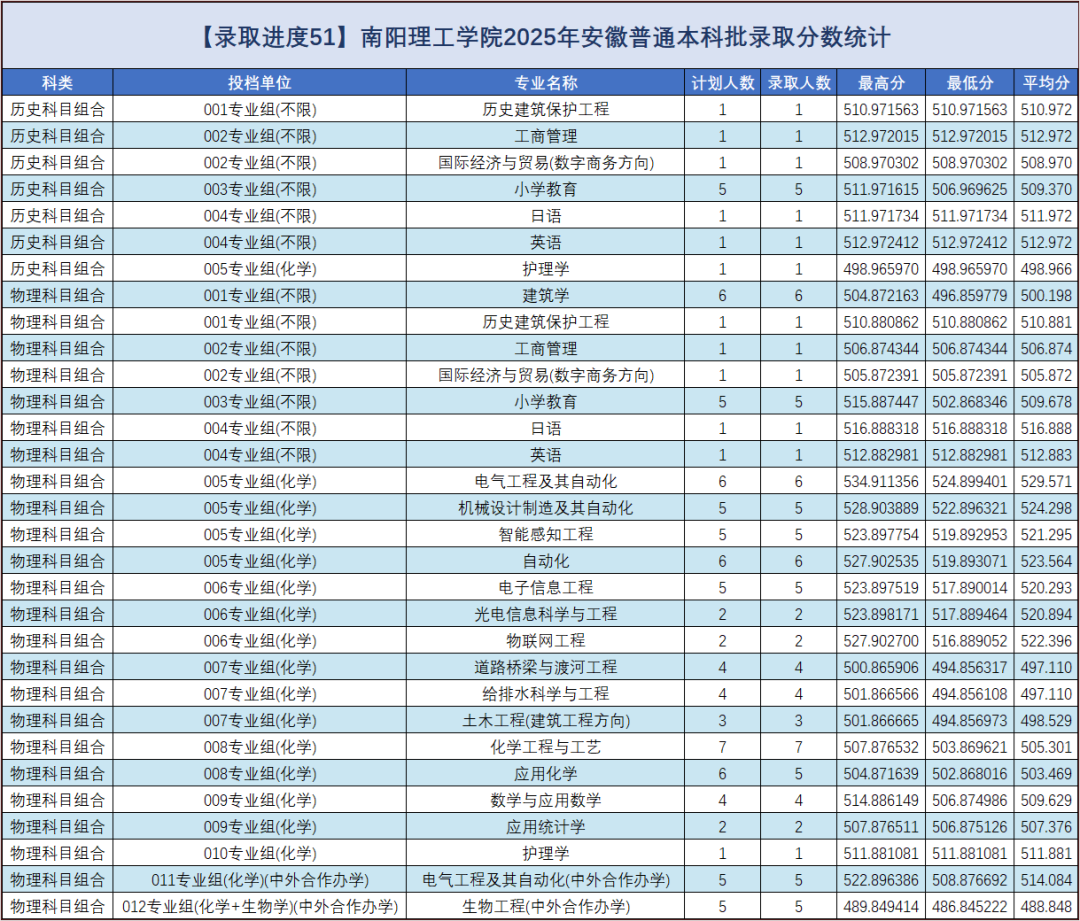Click the 平均分 value 503.469
The width and height of the screenshot is (1080, 921).
coord(1046,774)
